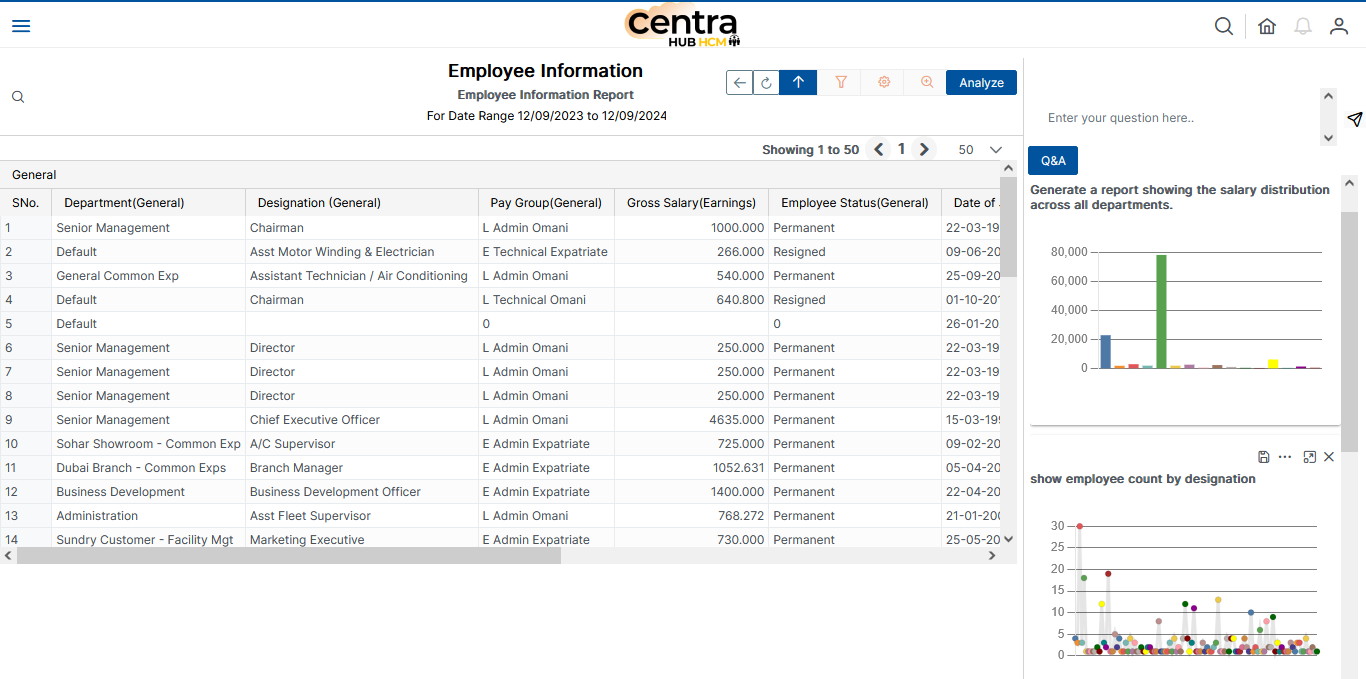Click the red point at 30 in designation chart

(x=1079, y=526)
